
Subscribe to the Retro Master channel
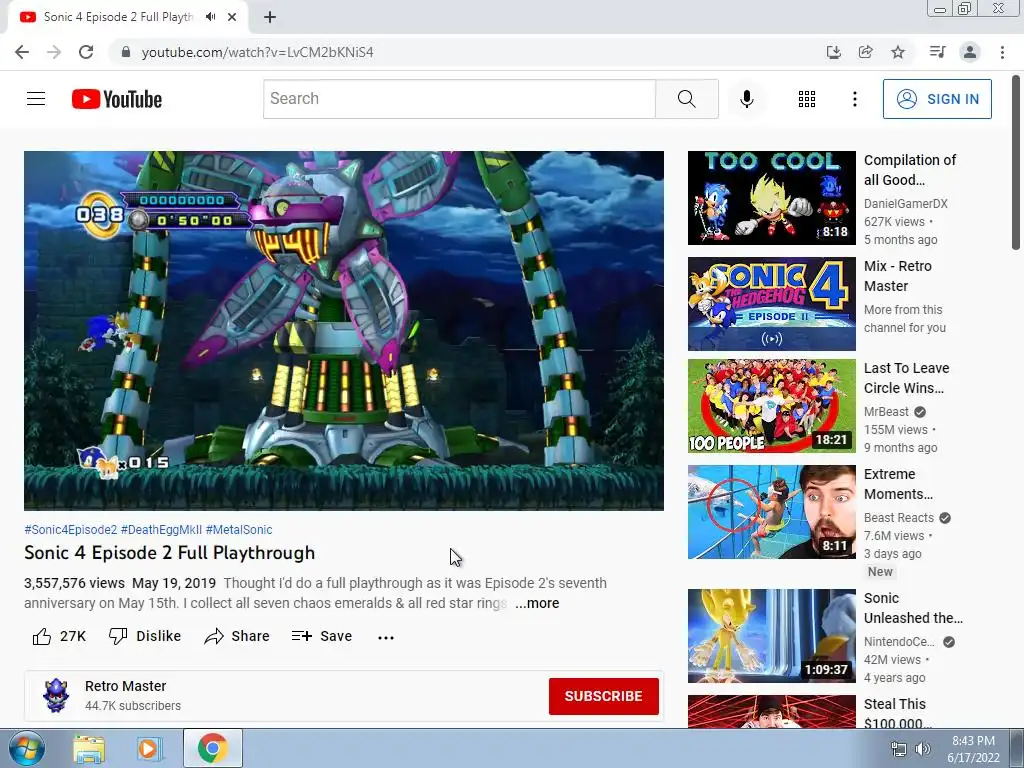603,696
